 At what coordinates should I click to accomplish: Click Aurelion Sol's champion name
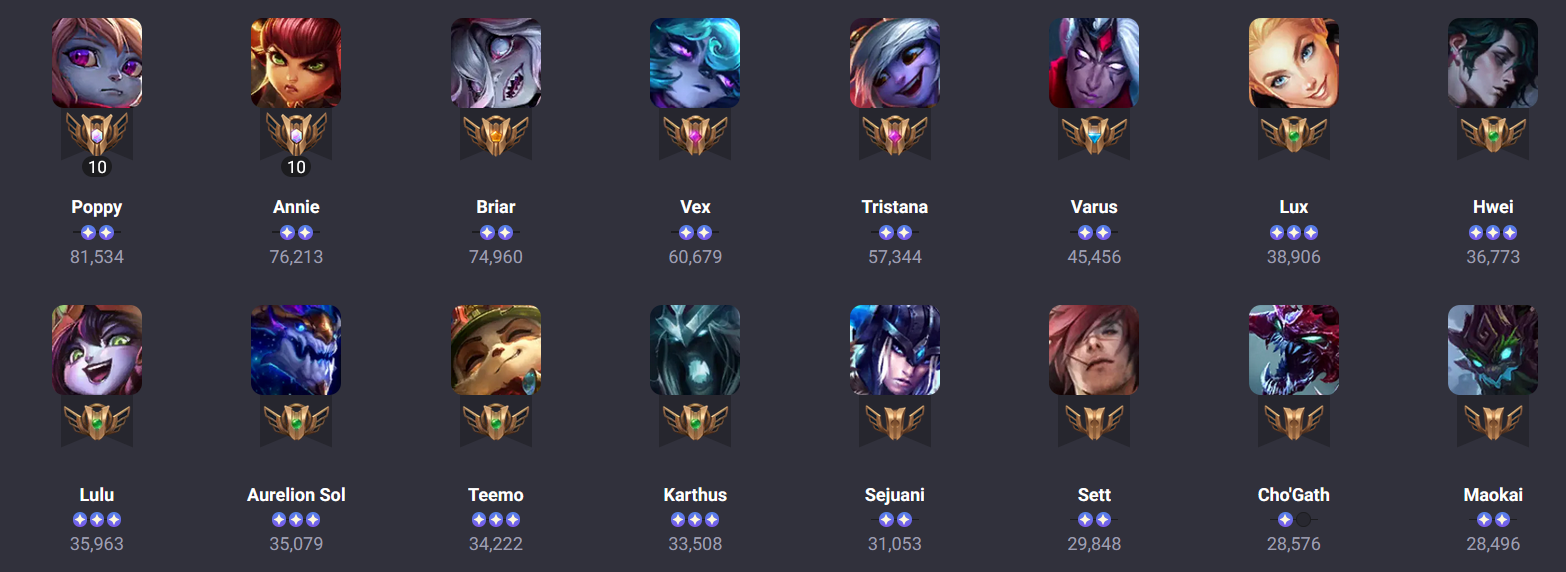tap(296, 495)
